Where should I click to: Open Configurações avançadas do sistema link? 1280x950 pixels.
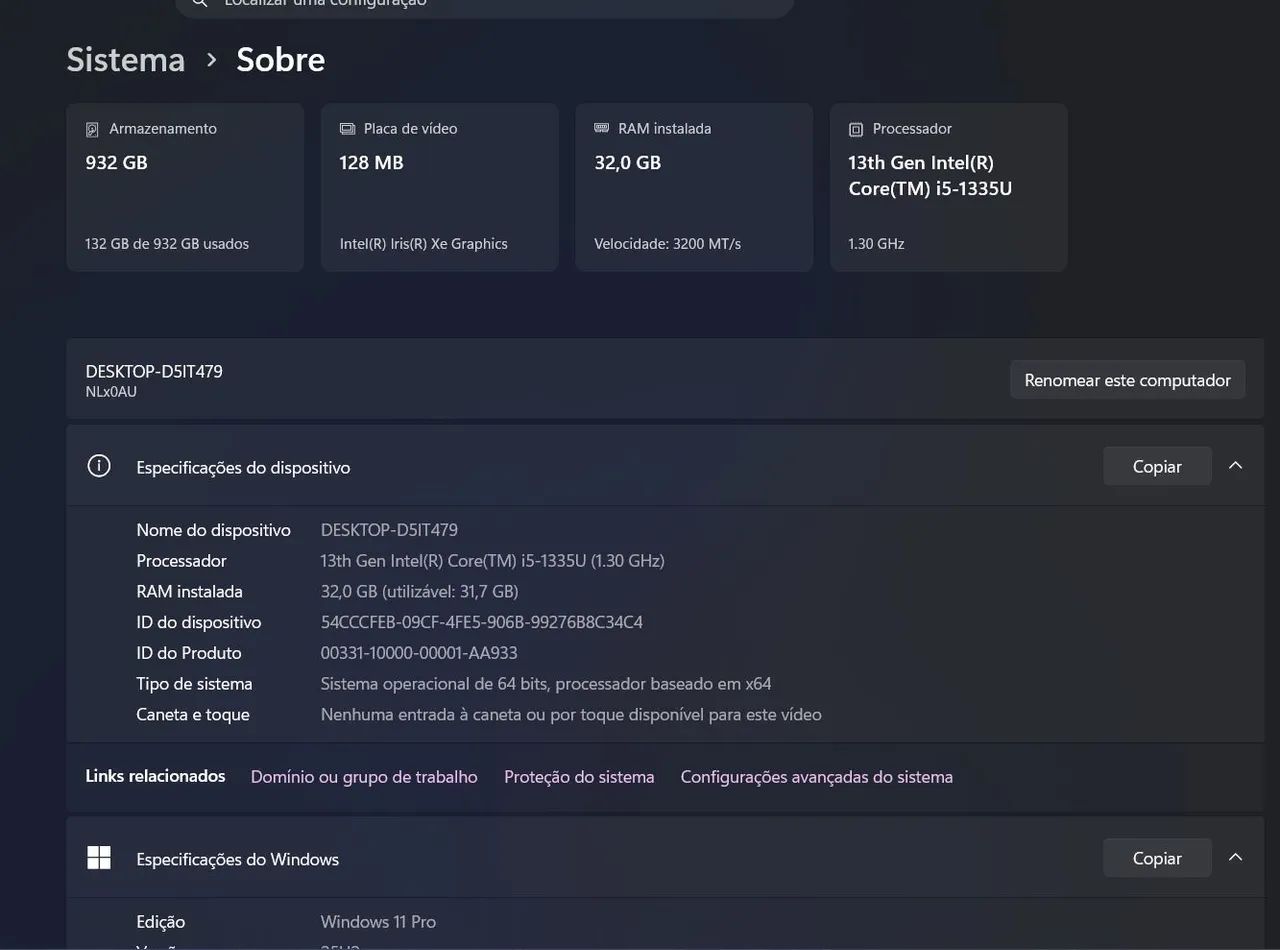coord(817,777)
